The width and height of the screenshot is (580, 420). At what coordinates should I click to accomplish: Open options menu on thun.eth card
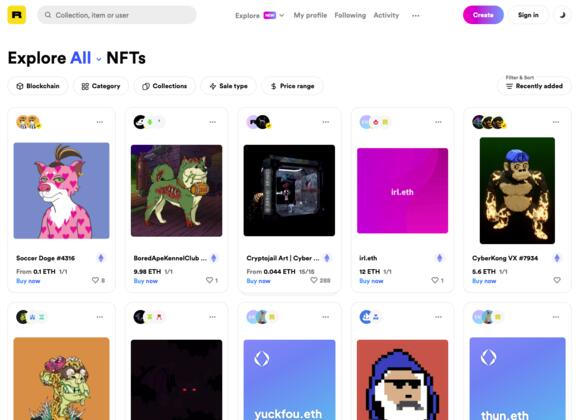pyautogui.click(x=556, y=317)
